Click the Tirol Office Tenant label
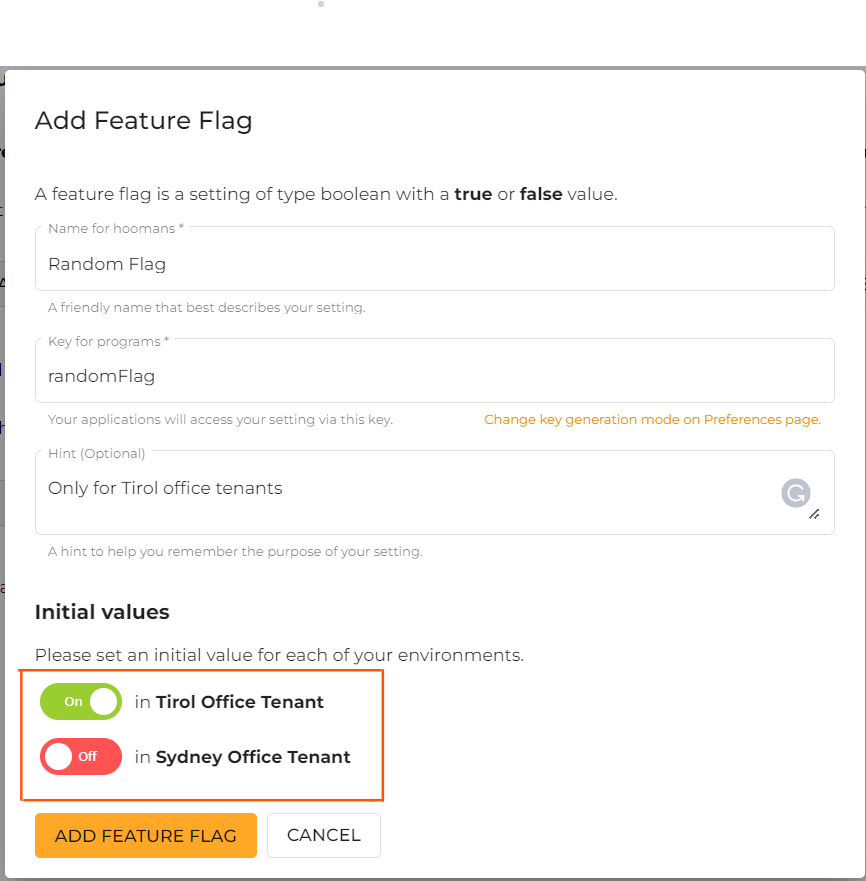 [240, 702]
